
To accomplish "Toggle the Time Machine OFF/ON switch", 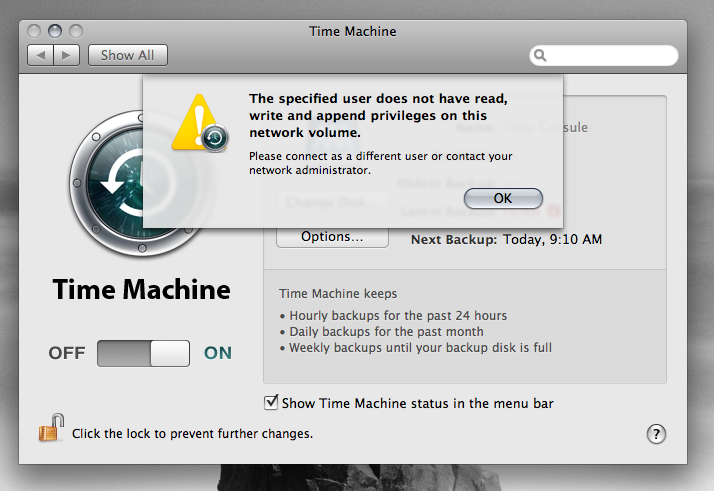I will (x=143, y=353).
